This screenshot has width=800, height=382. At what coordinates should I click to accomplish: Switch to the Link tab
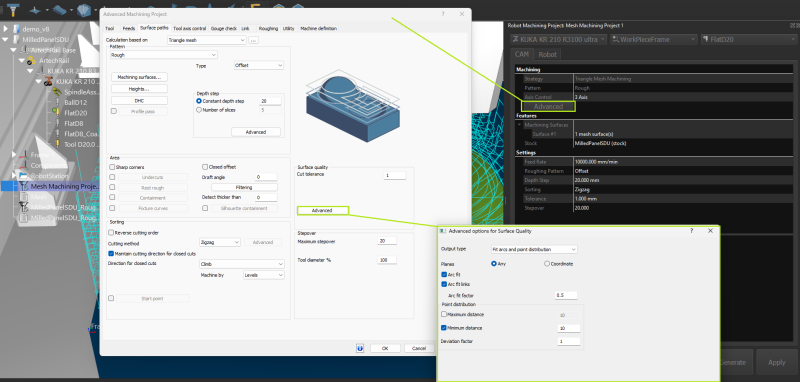click(x=245, y=29)
